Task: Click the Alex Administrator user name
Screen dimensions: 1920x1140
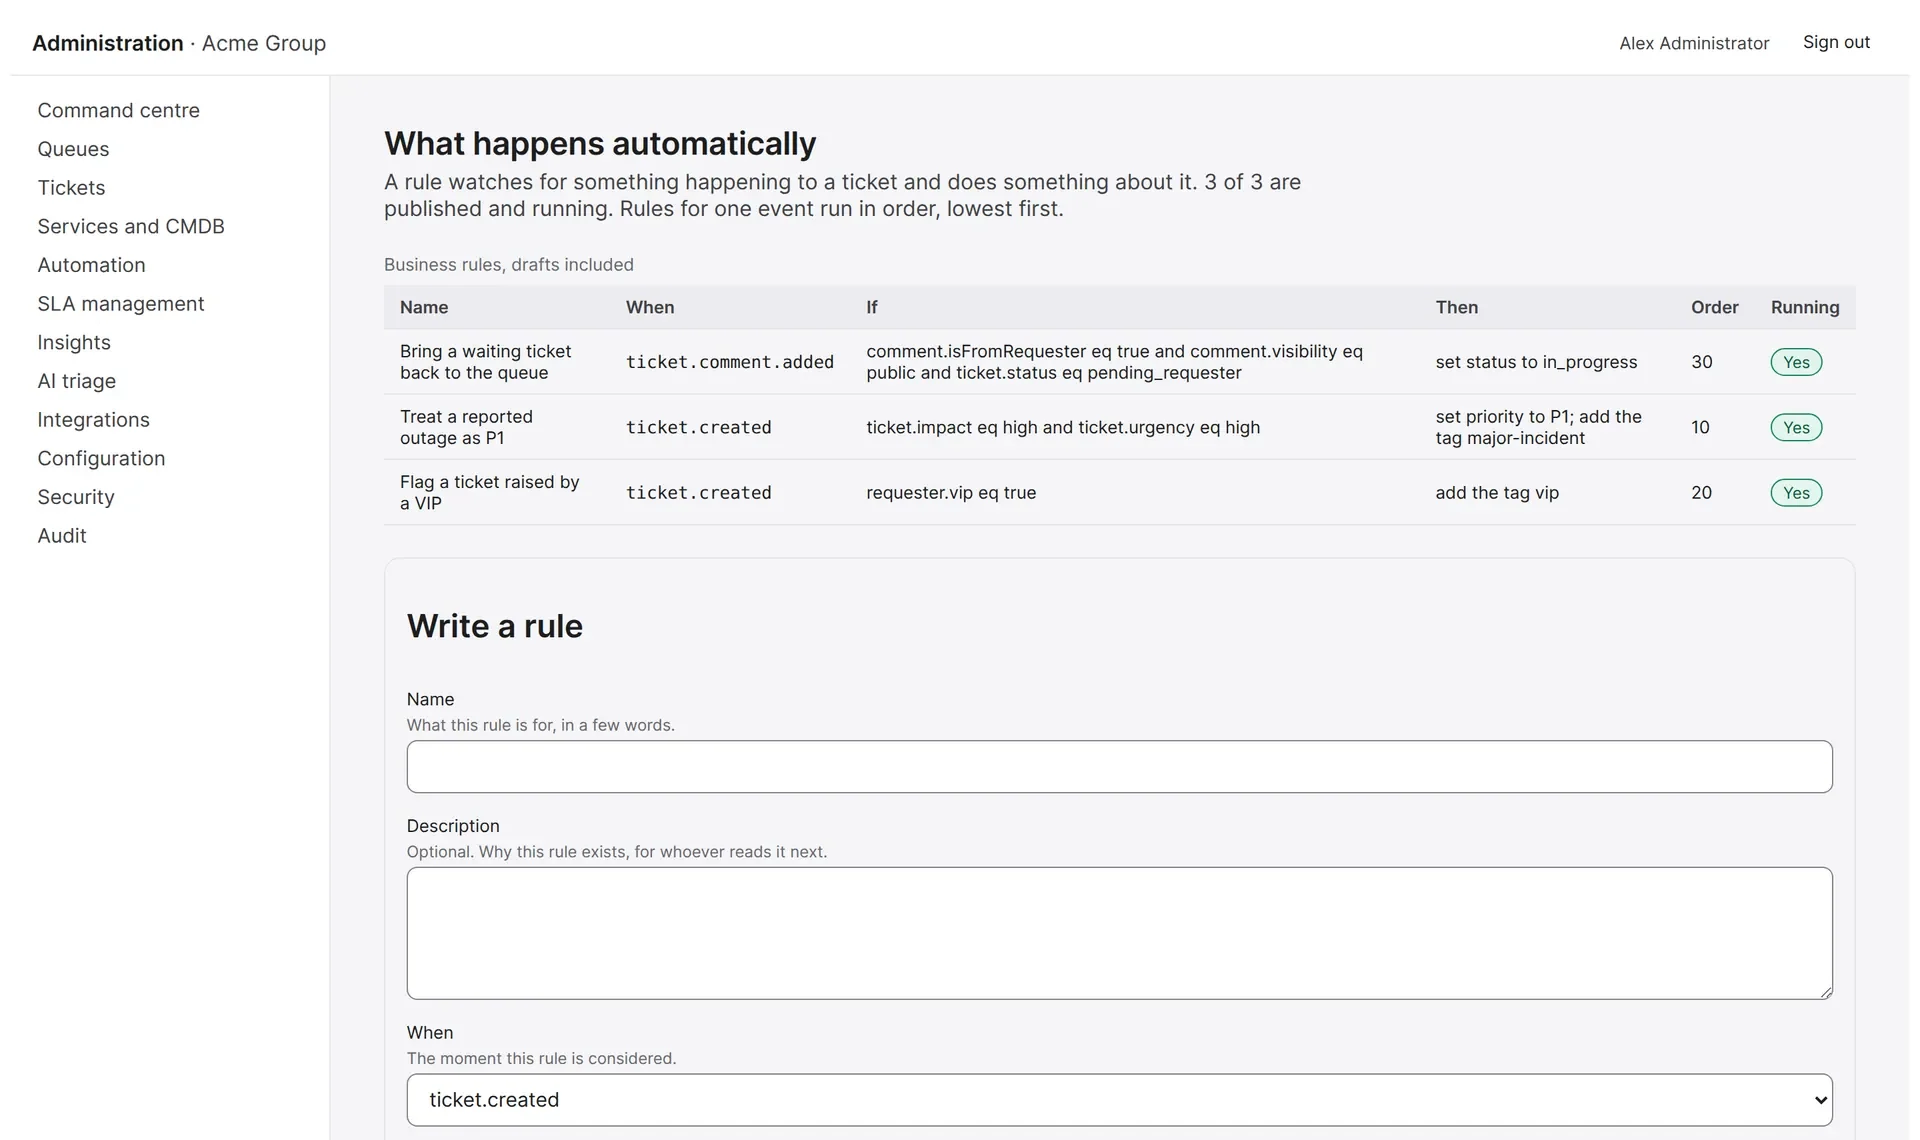Action: tap(1694, 43)
